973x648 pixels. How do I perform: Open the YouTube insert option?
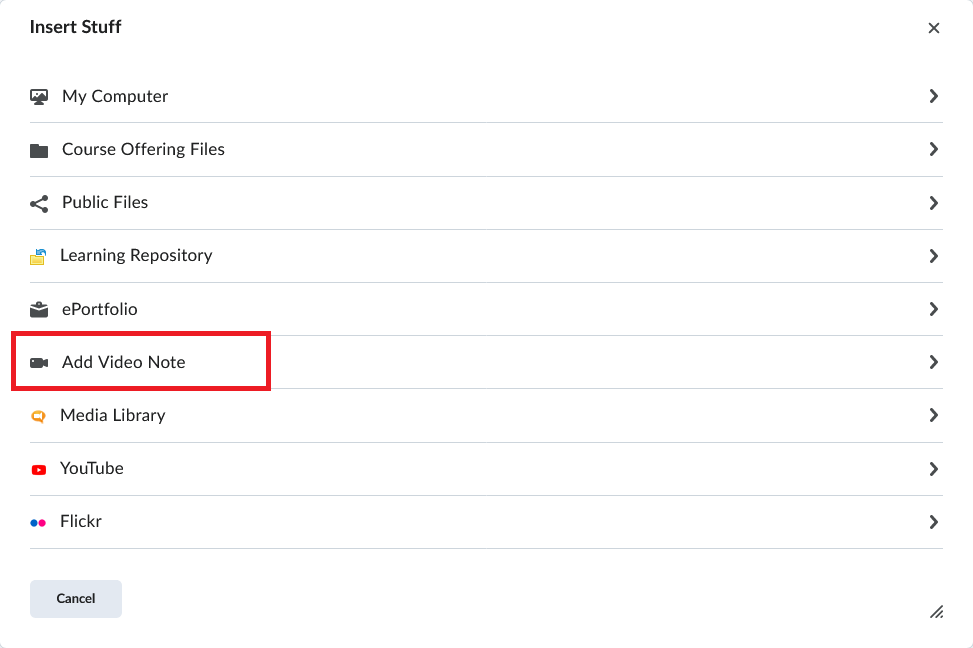pos(92,468)
